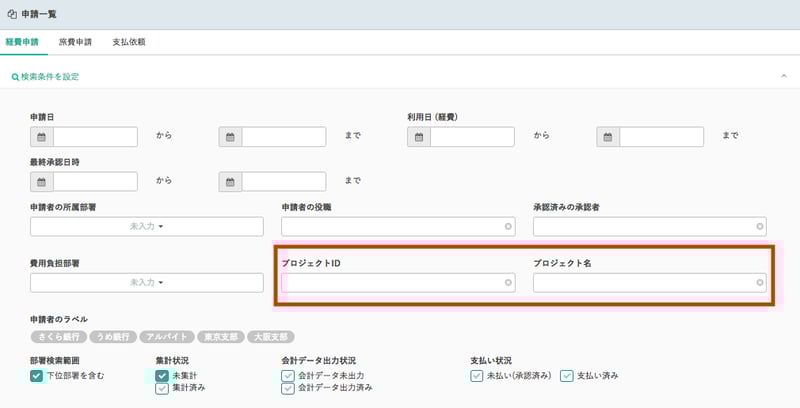Open calendar for 利用日 (経費) end date
This screenshot has width=800, height=408.
(608, 137)
